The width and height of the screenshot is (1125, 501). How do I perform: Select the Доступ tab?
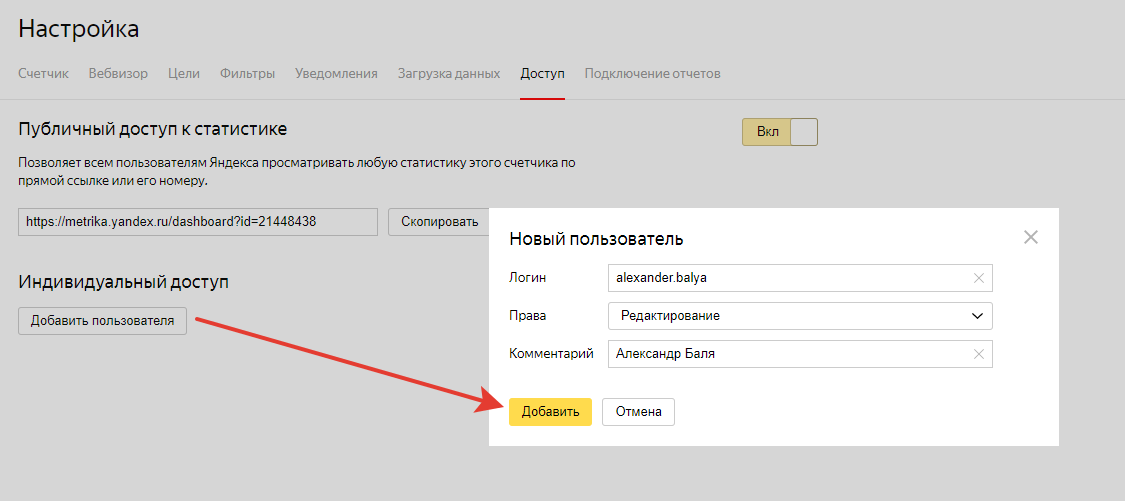pos(542,74)
